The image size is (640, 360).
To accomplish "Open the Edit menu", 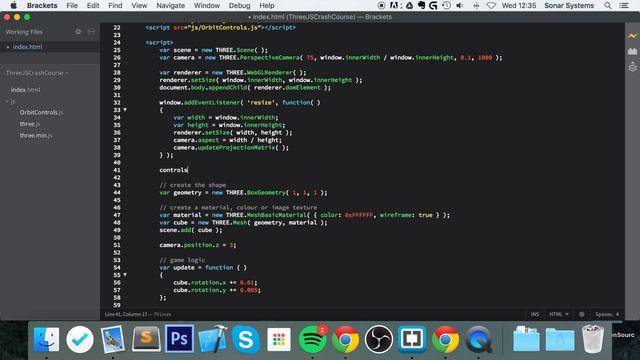I will [x=93, y=6].
